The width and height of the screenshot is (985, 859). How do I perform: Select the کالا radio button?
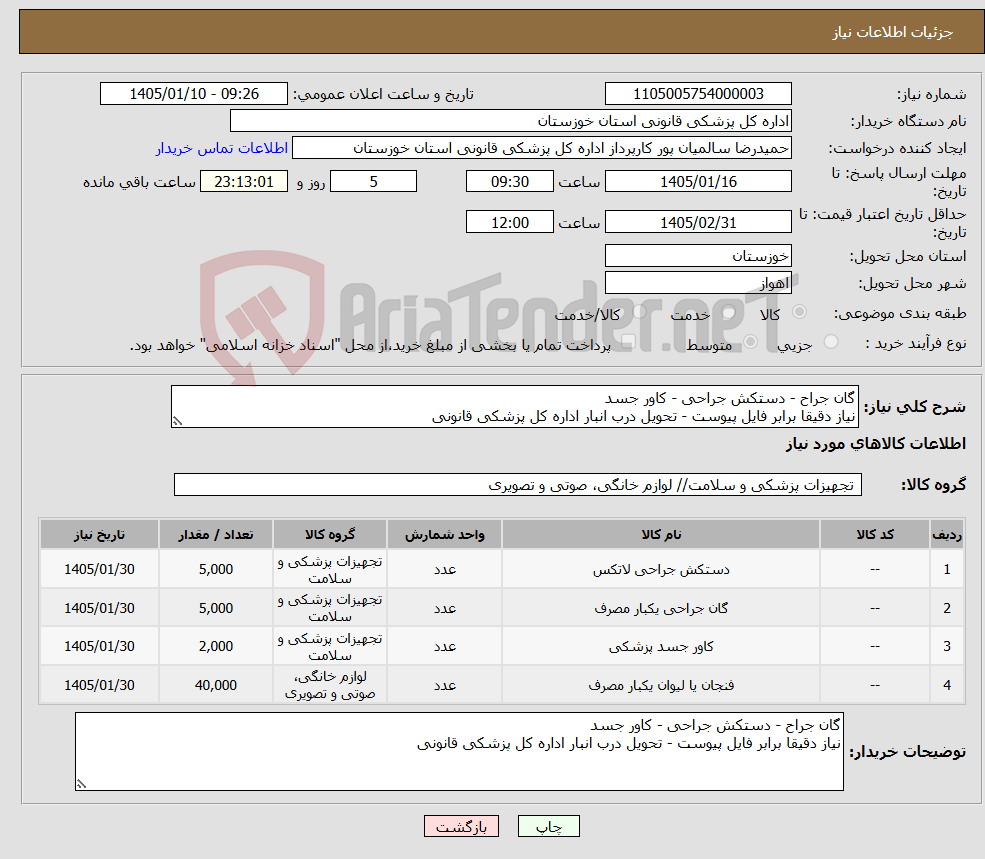(800, 312)
